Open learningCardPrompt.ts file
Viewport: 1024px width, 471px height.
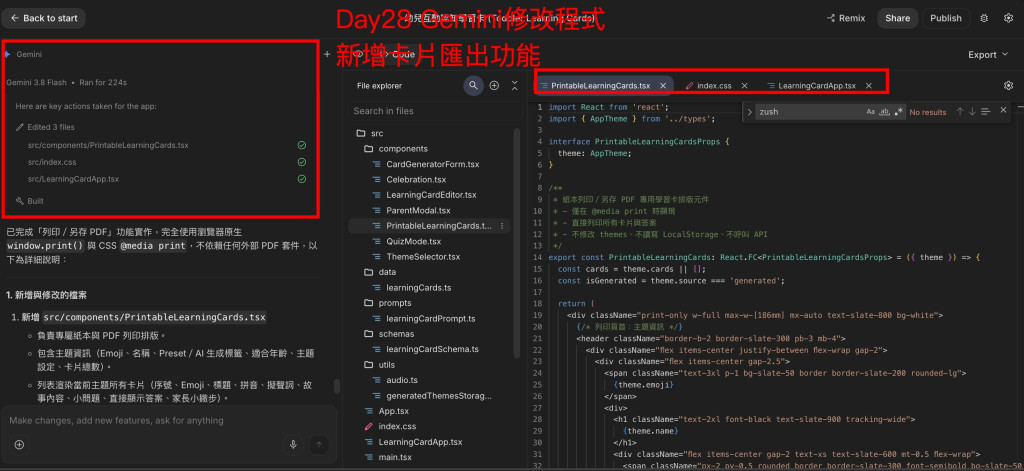[431, 318]
